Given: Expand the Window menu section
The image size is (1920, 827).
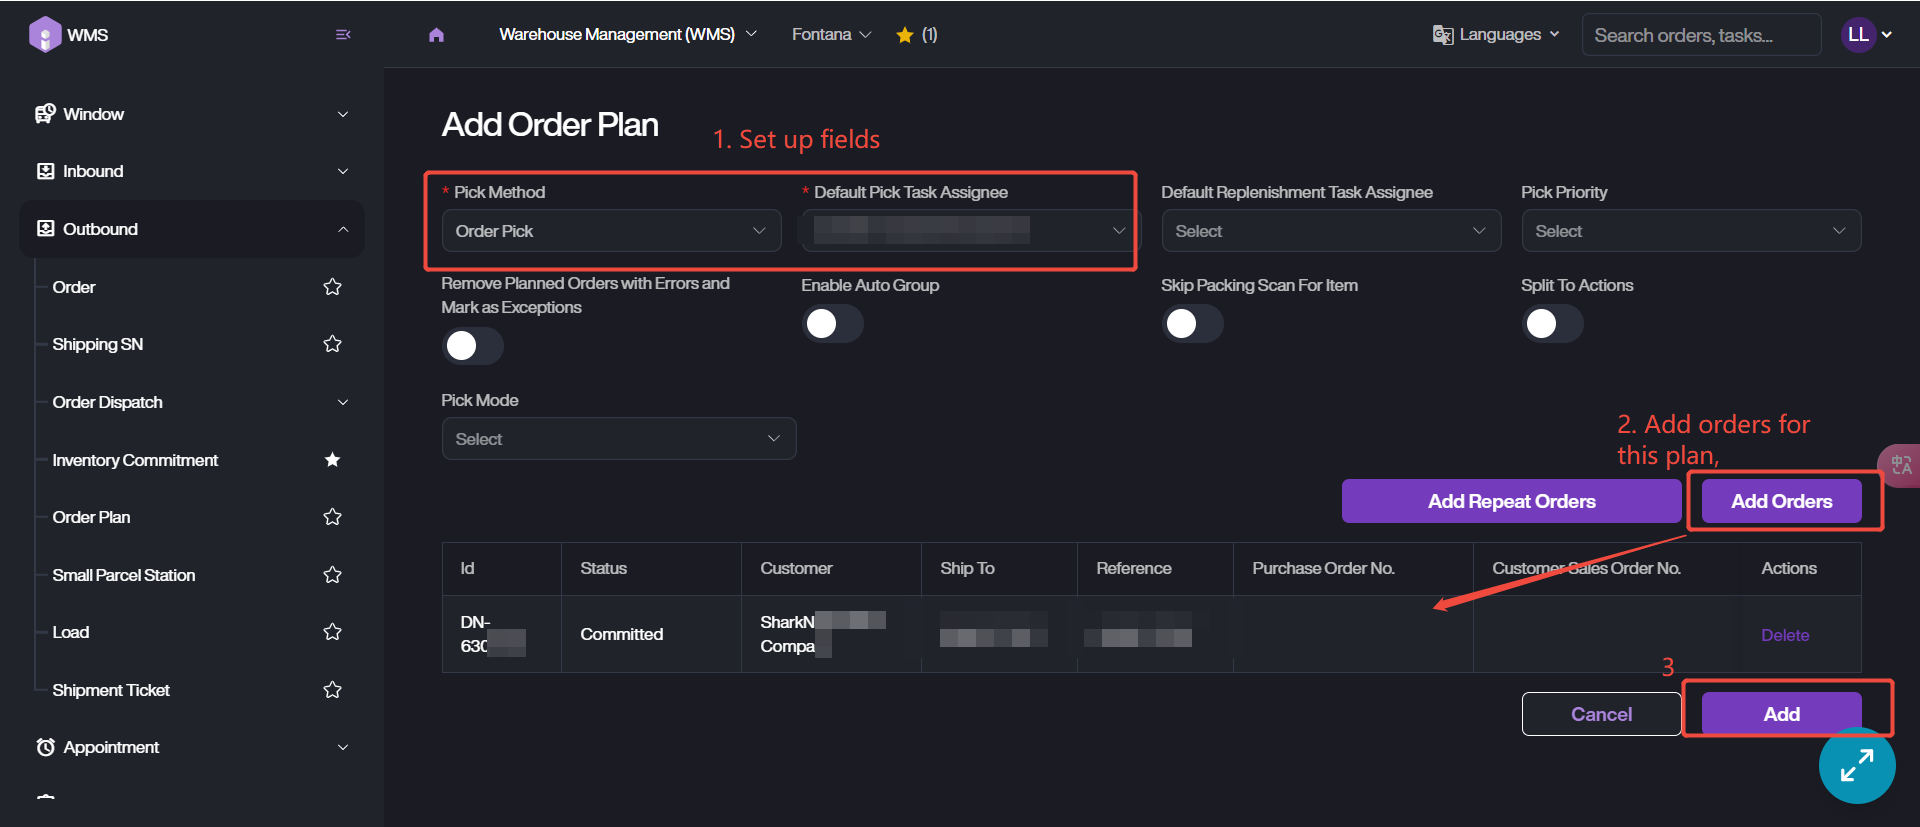Looking at the screenshot, I should click(343, 114).
